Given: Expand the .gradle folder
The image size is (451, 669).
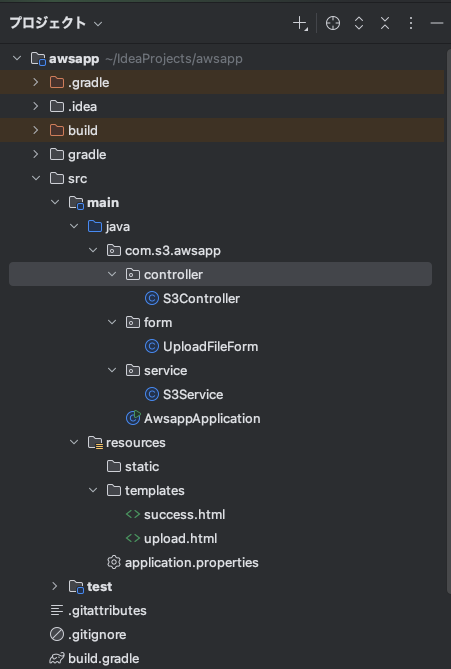Looking at the screenshot, I should click(x=36, y=82).
